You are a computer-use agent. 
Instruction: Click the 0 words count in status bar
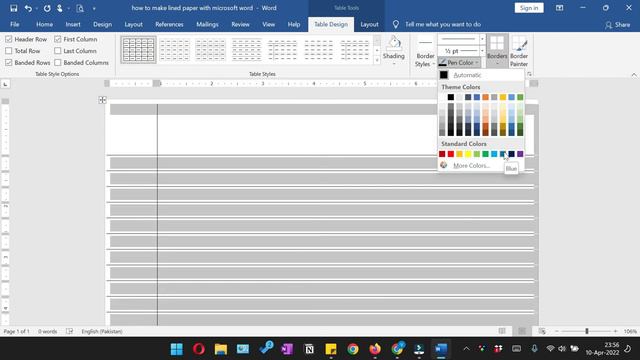[x=47, y=331]
